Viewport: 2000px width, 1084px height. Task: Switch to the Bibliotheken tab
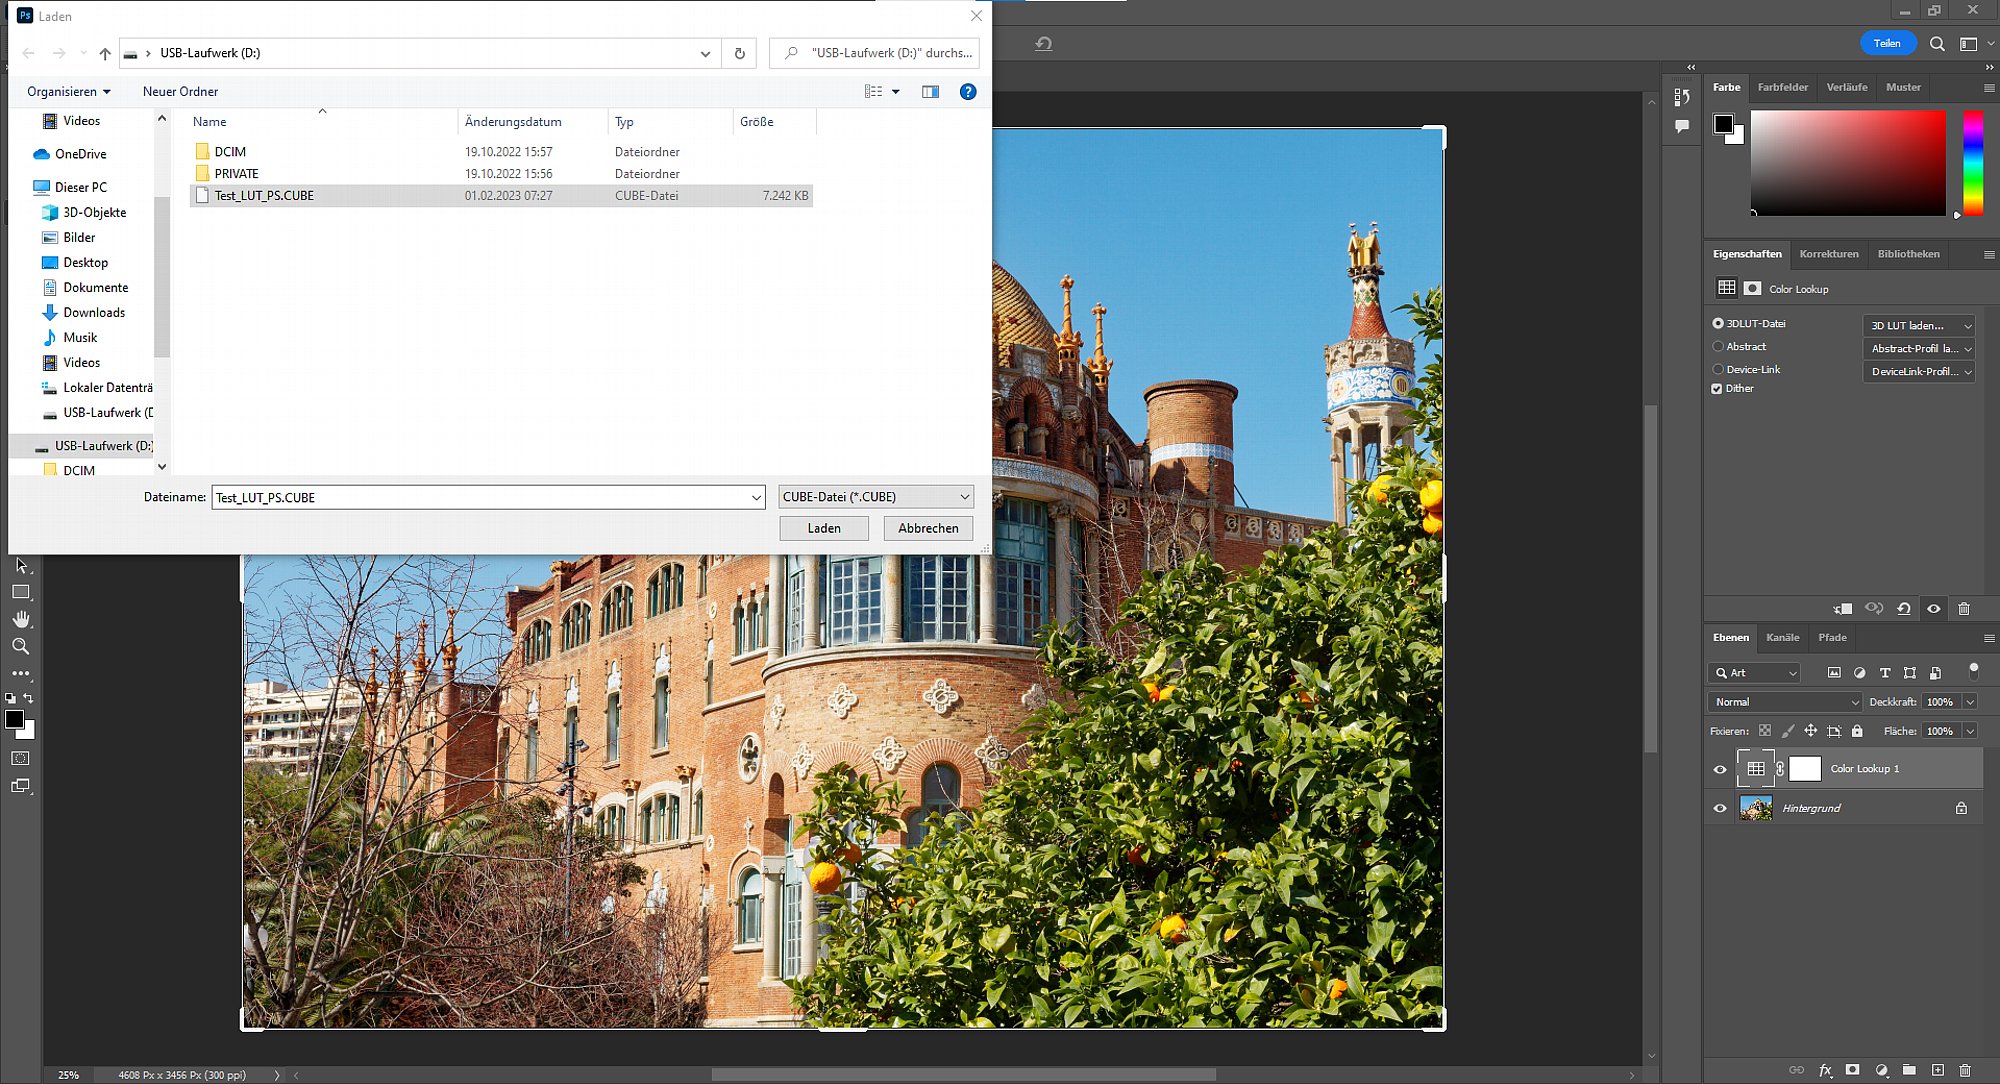tap(1908, 254)
